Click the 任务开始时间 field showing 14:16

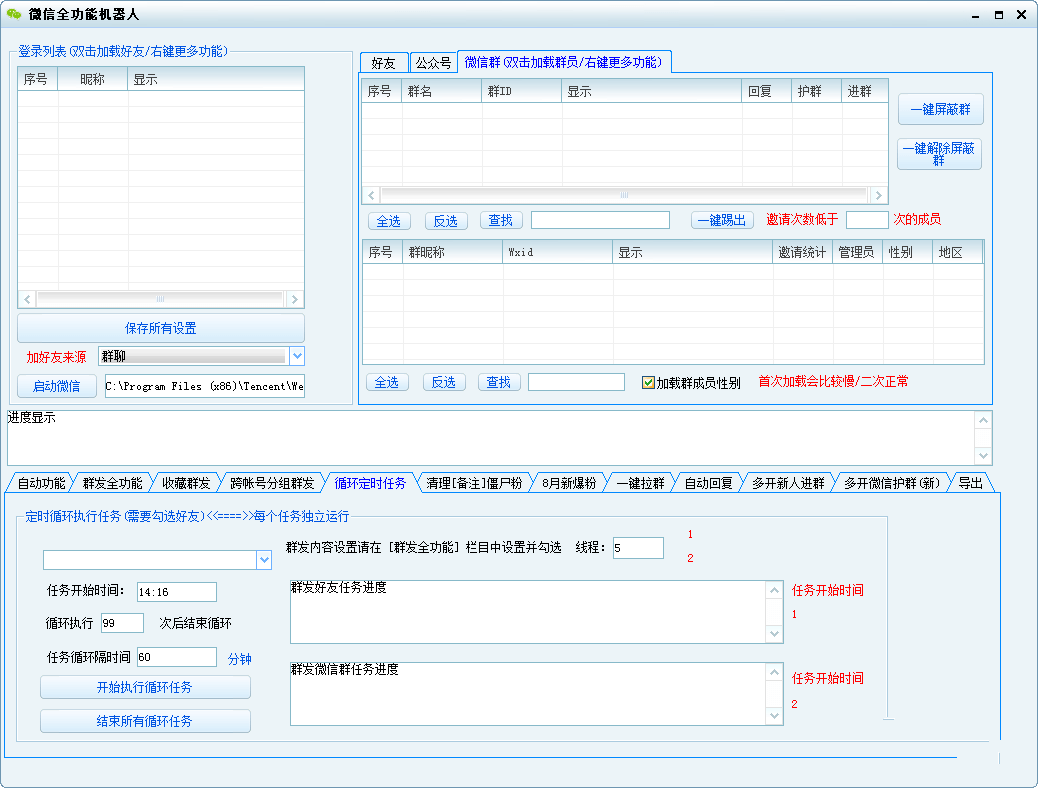pyautogui.click(x=177, y=592)
